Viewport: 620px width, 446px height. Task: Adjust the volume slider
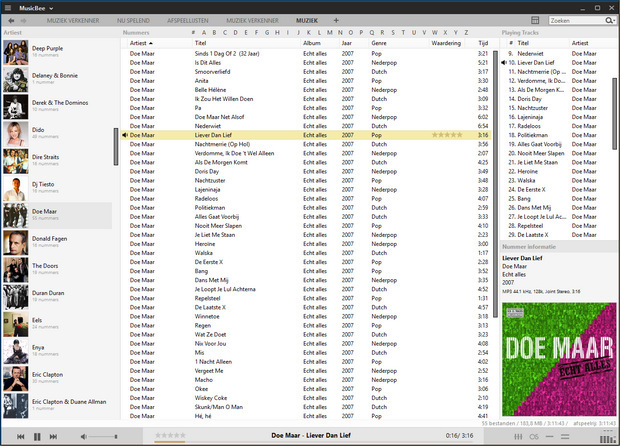103,437
